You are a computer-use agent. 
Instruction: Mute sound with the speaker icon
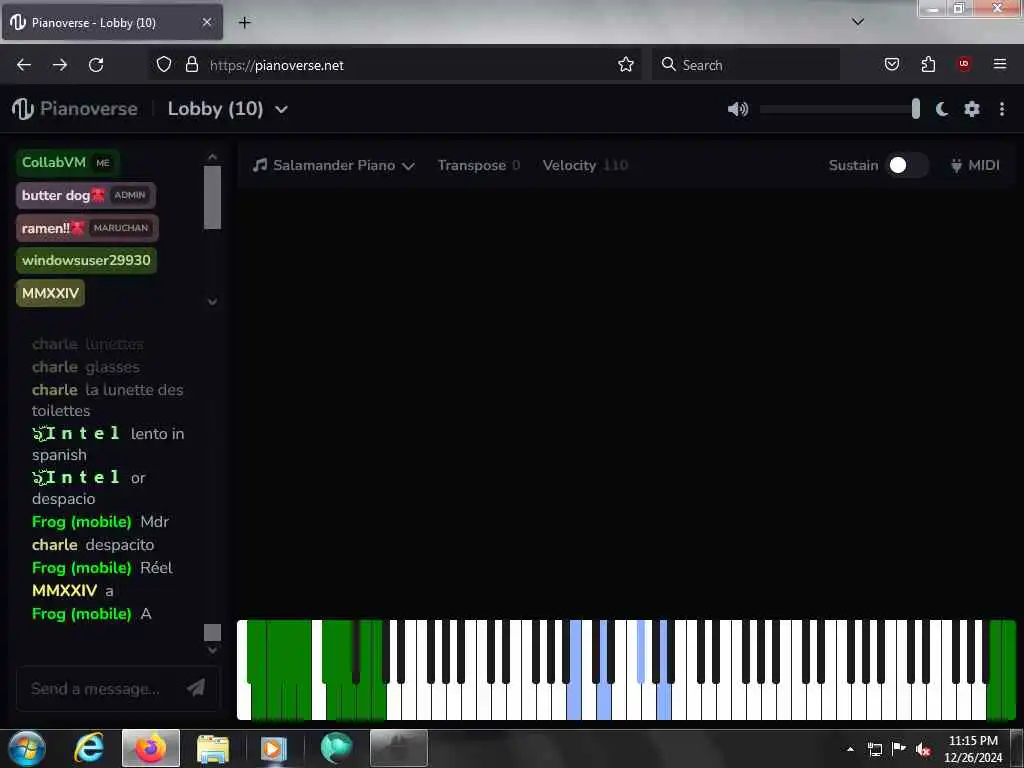click(738, 109)
